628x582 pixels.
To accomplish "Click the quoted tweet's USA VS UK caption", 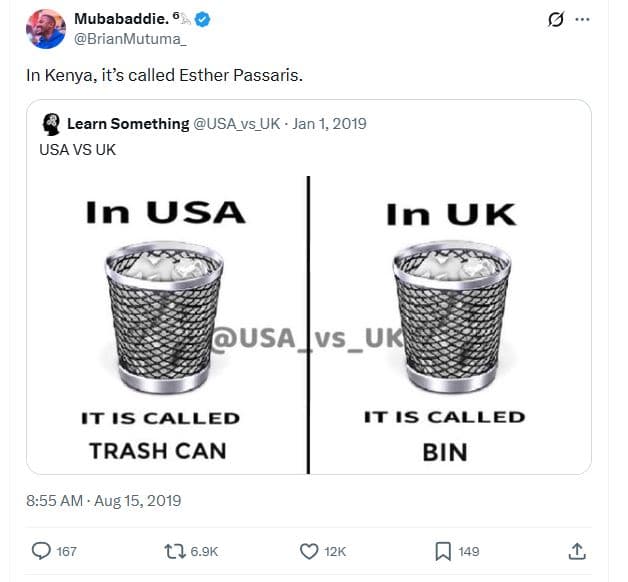I will tap(76, 147).
